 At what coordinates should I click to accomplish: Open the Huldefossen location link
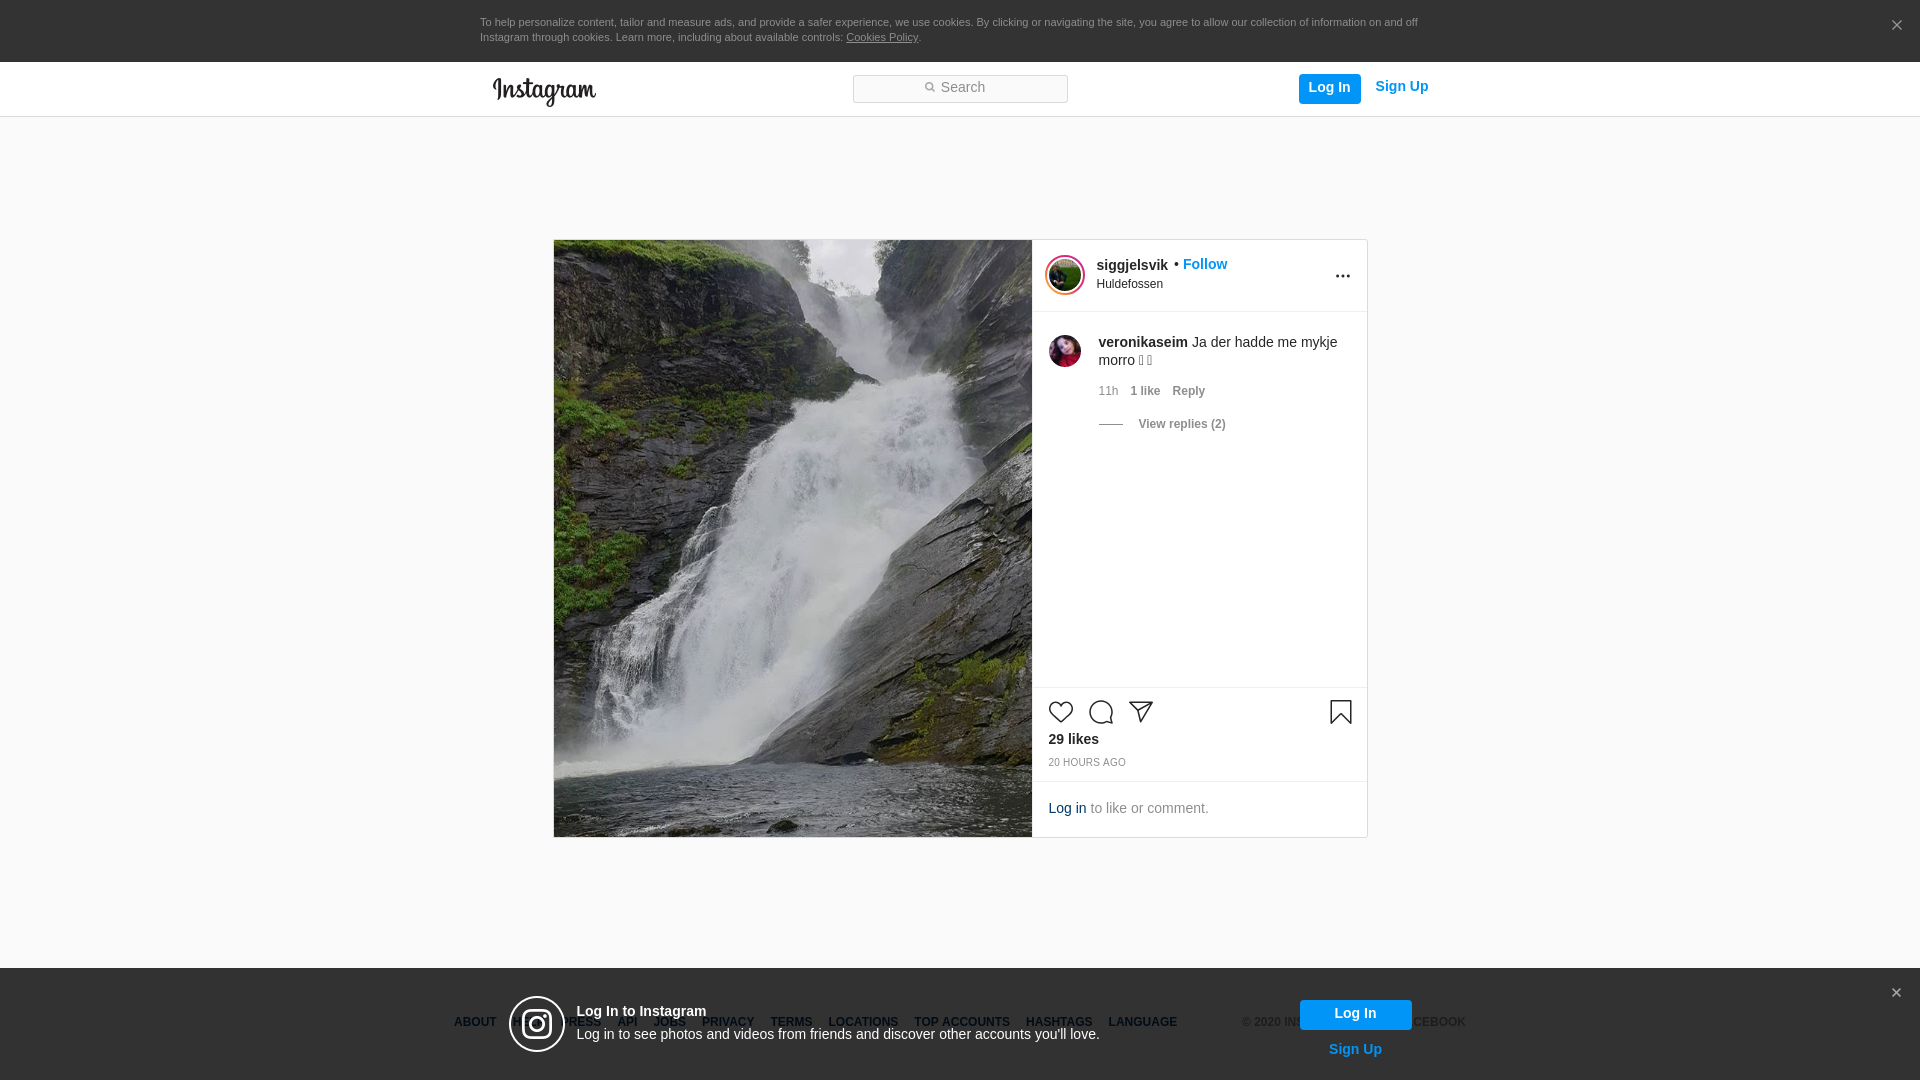click(x=1129, y=284)
